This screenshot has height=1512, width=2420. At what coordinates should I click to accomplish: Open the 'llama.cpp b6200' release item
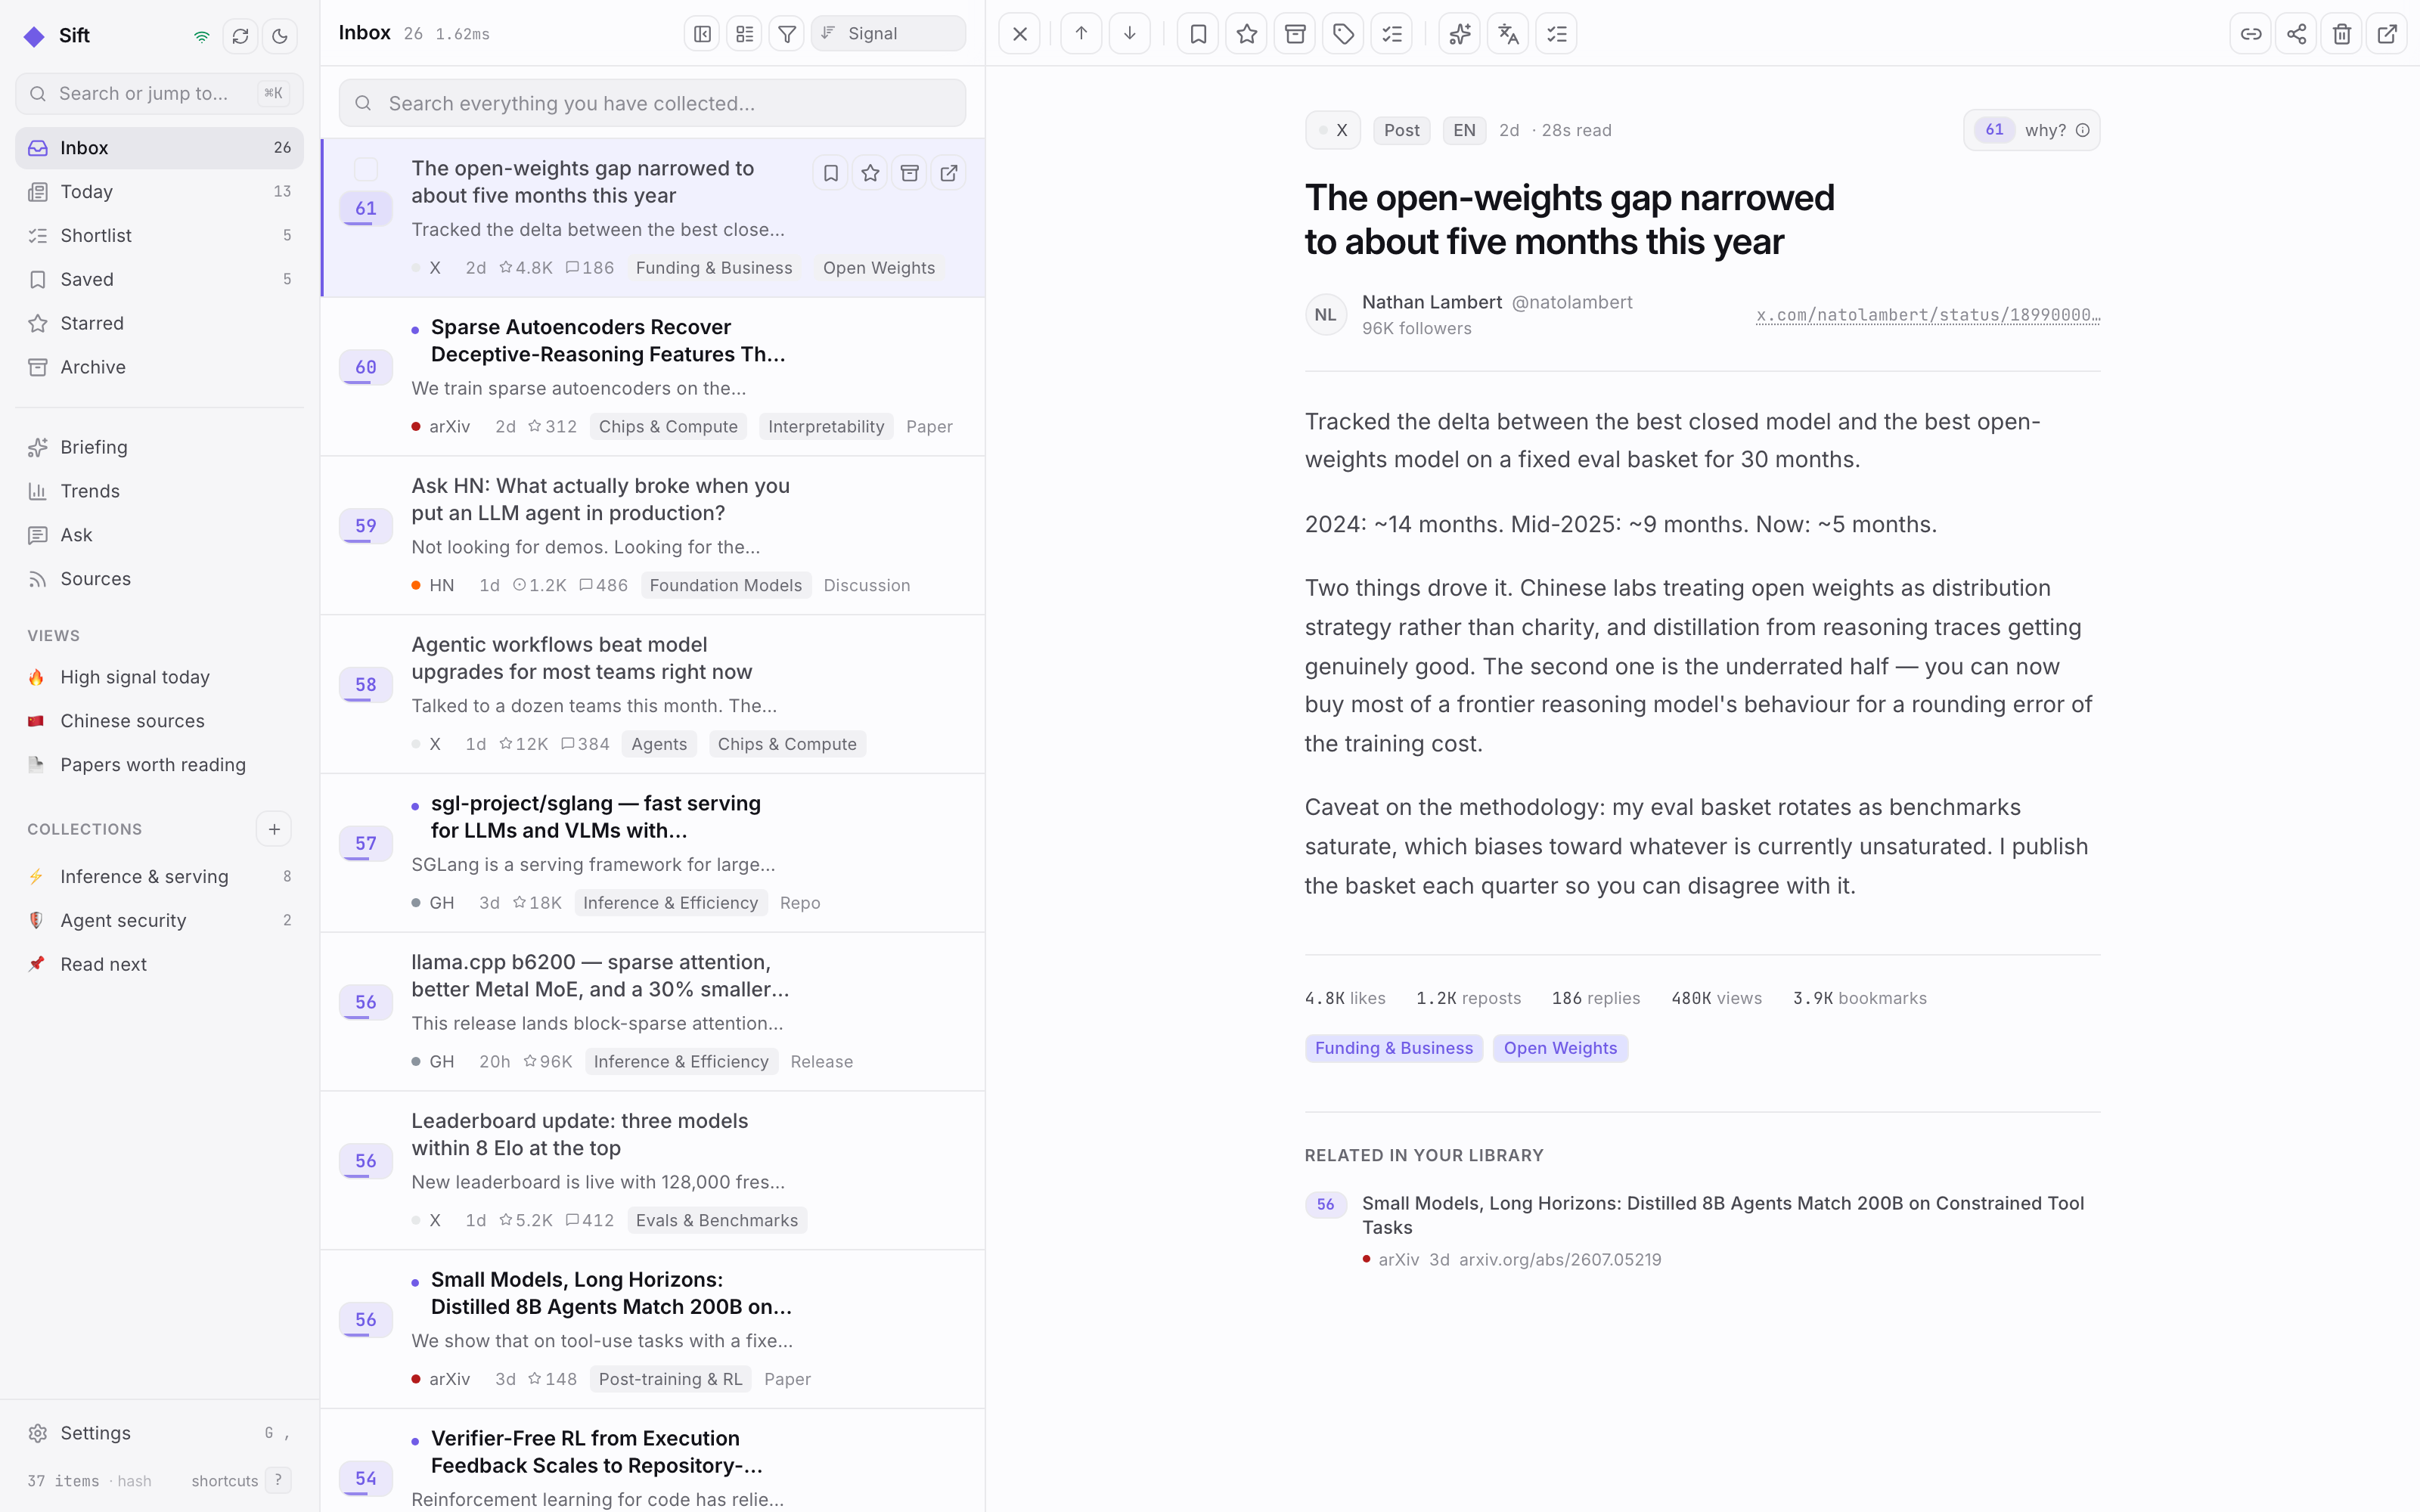(652, 1012)
